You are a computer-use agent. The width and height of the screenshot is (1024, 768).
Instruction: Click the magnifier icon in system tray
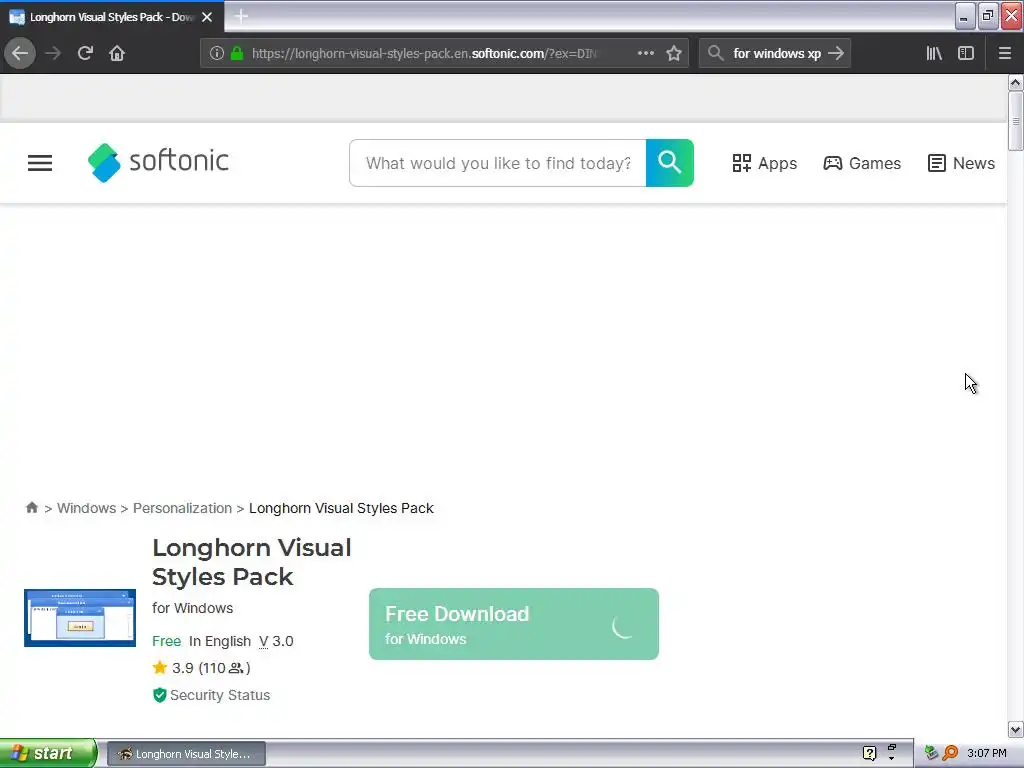(x=950, y=753)
